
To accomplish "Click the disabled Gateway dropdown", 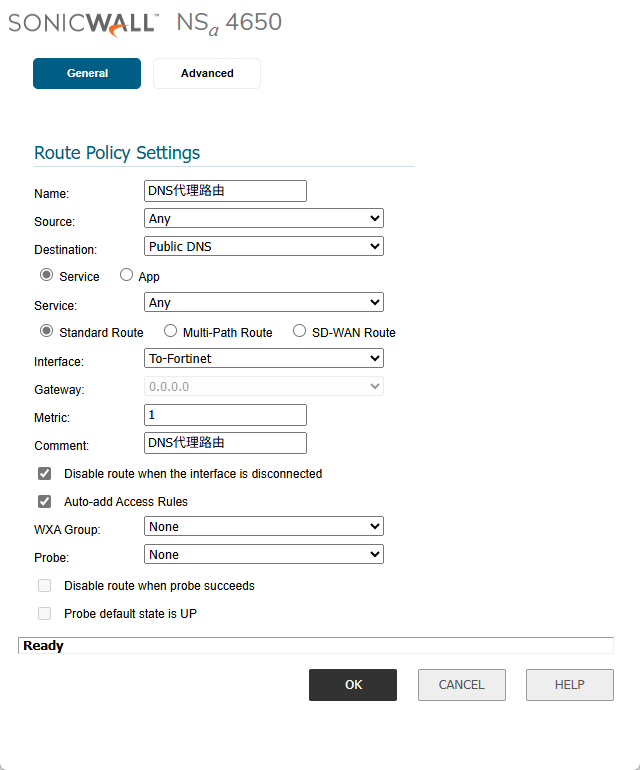I will coord(264,386).
